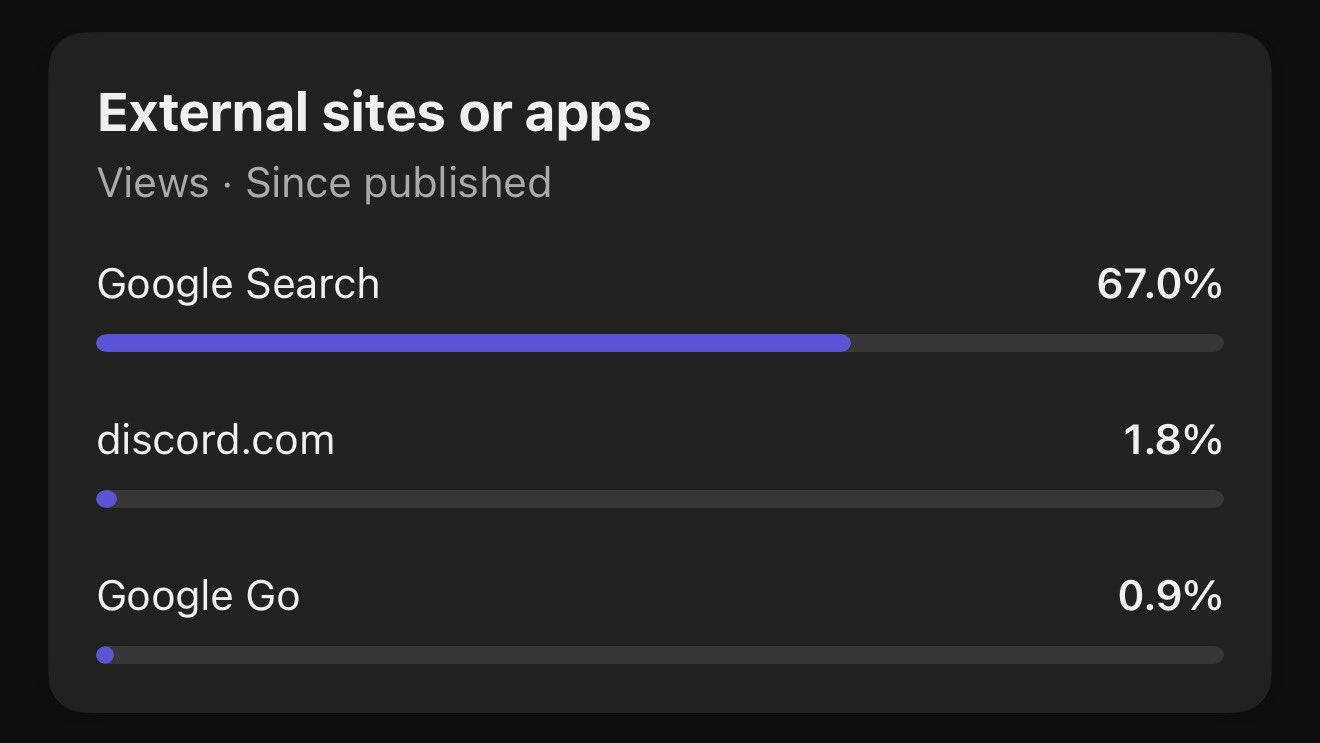
Task: Click the word "apps" in the card heading
Action: pos(588,115)
